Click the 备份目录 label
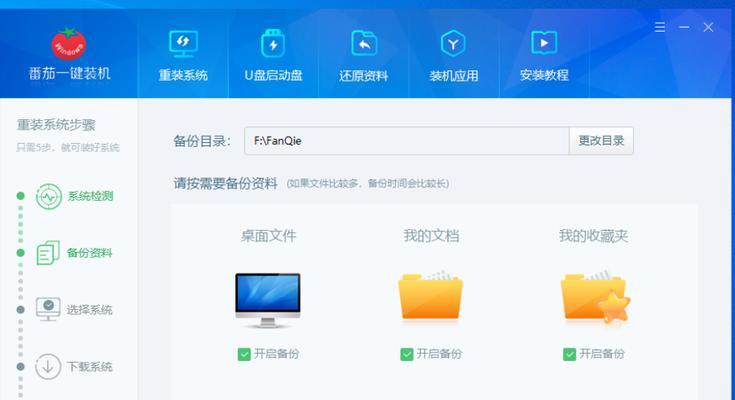This screenshot has height=400, width=735. pos(202,141)
